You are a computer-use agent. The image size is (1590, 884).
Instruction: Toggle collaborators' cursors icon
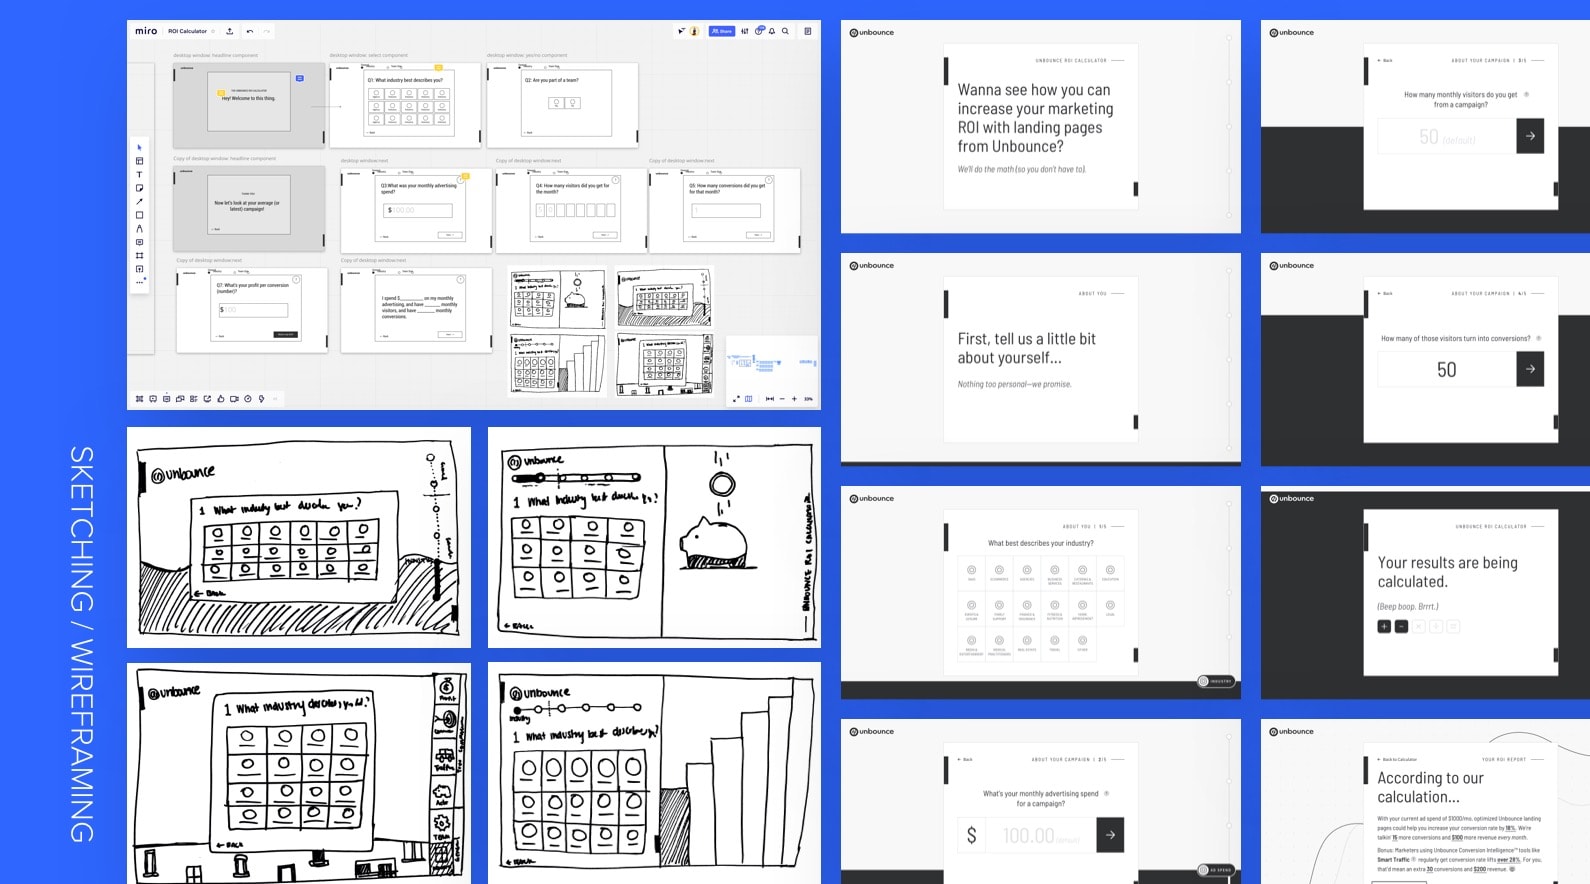tap(682, 31)
